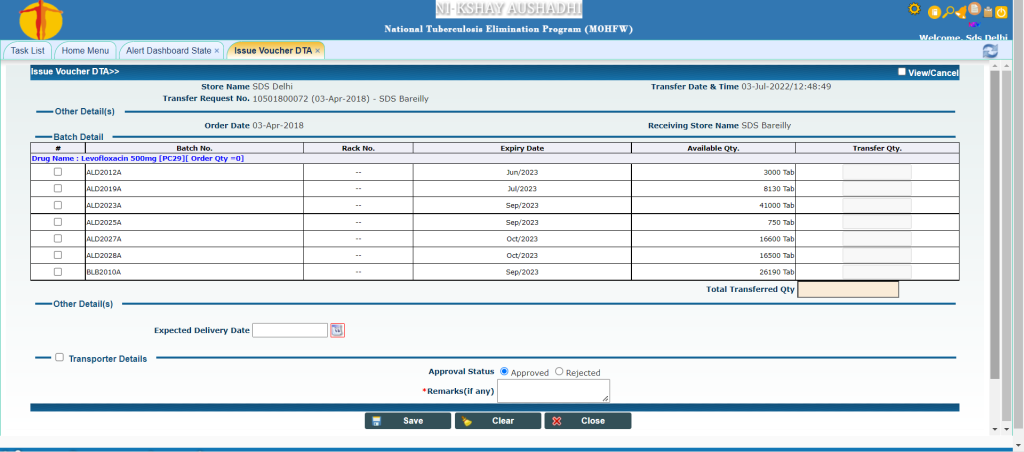Click the Drug Name Levofloxacin 500mg row
The width and height of the screenshot is (1024, 452).
[494, 158]
